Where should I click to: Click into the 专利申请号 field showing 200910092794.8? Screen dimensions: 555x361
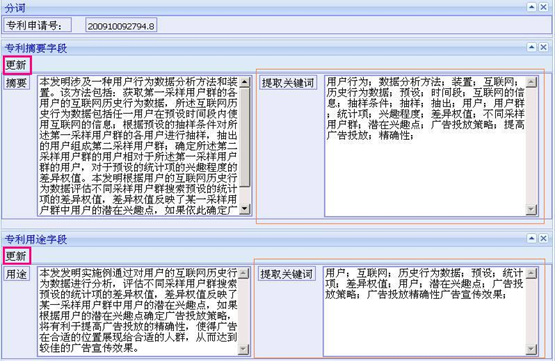tap(121, 26)
